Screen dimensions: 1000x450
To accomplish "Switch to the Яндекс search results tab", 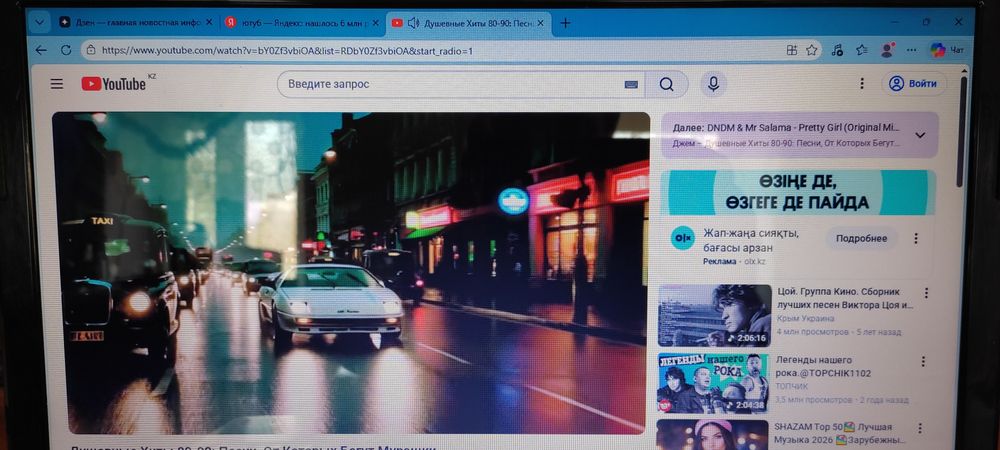I will pos(295,22).
